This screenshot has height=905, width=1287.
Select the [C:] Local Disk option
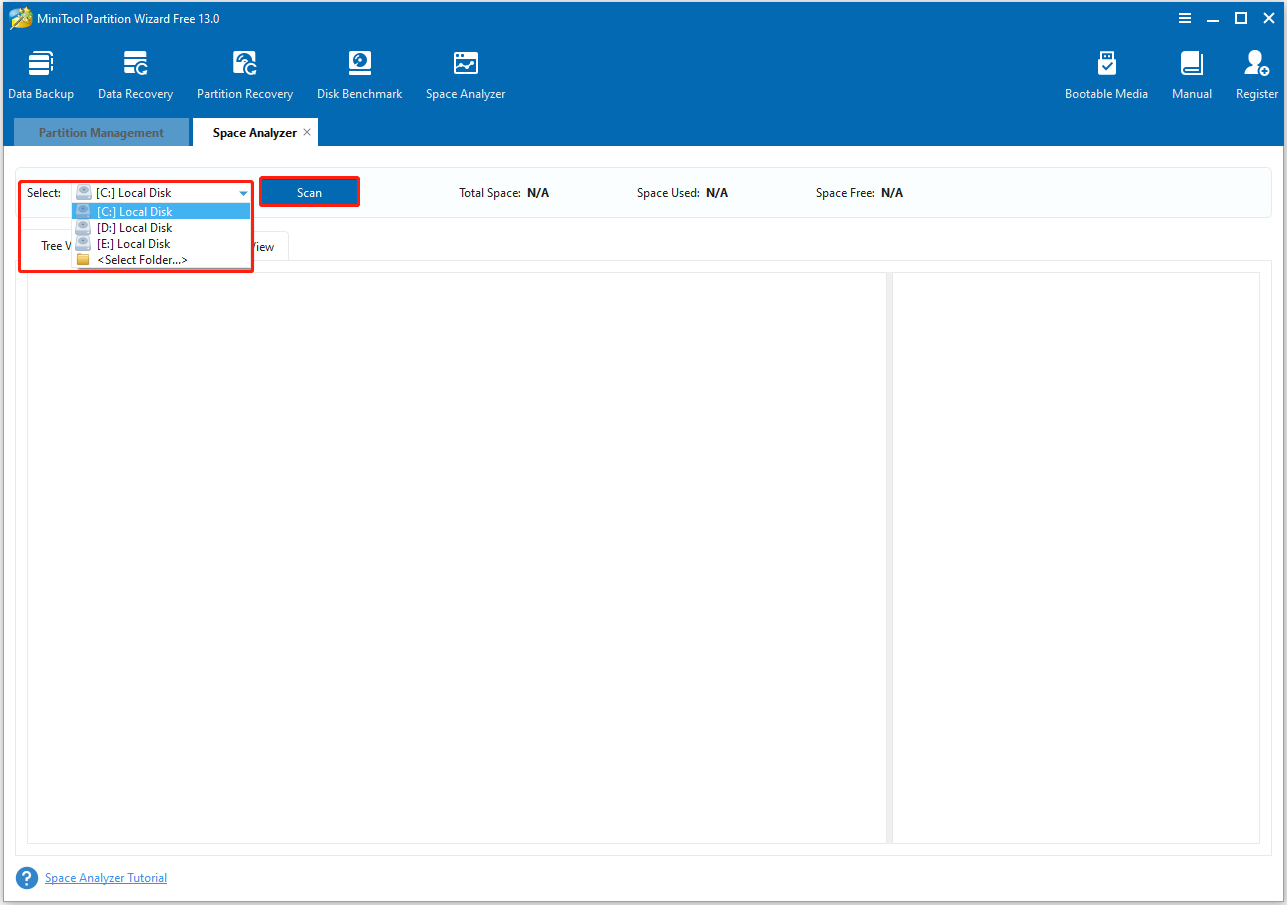click(x=160, y=211)
